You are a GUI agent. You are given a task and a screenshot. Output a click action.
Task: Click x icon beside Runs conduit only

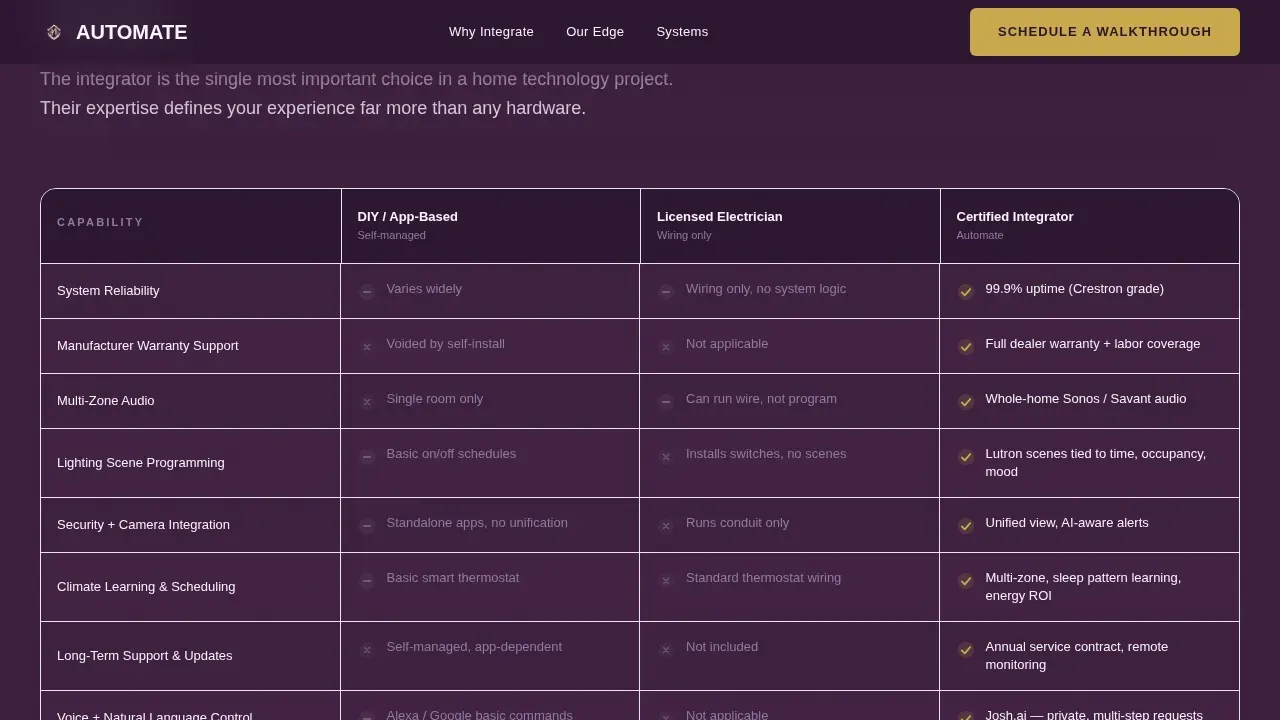(x=666, y=526)
